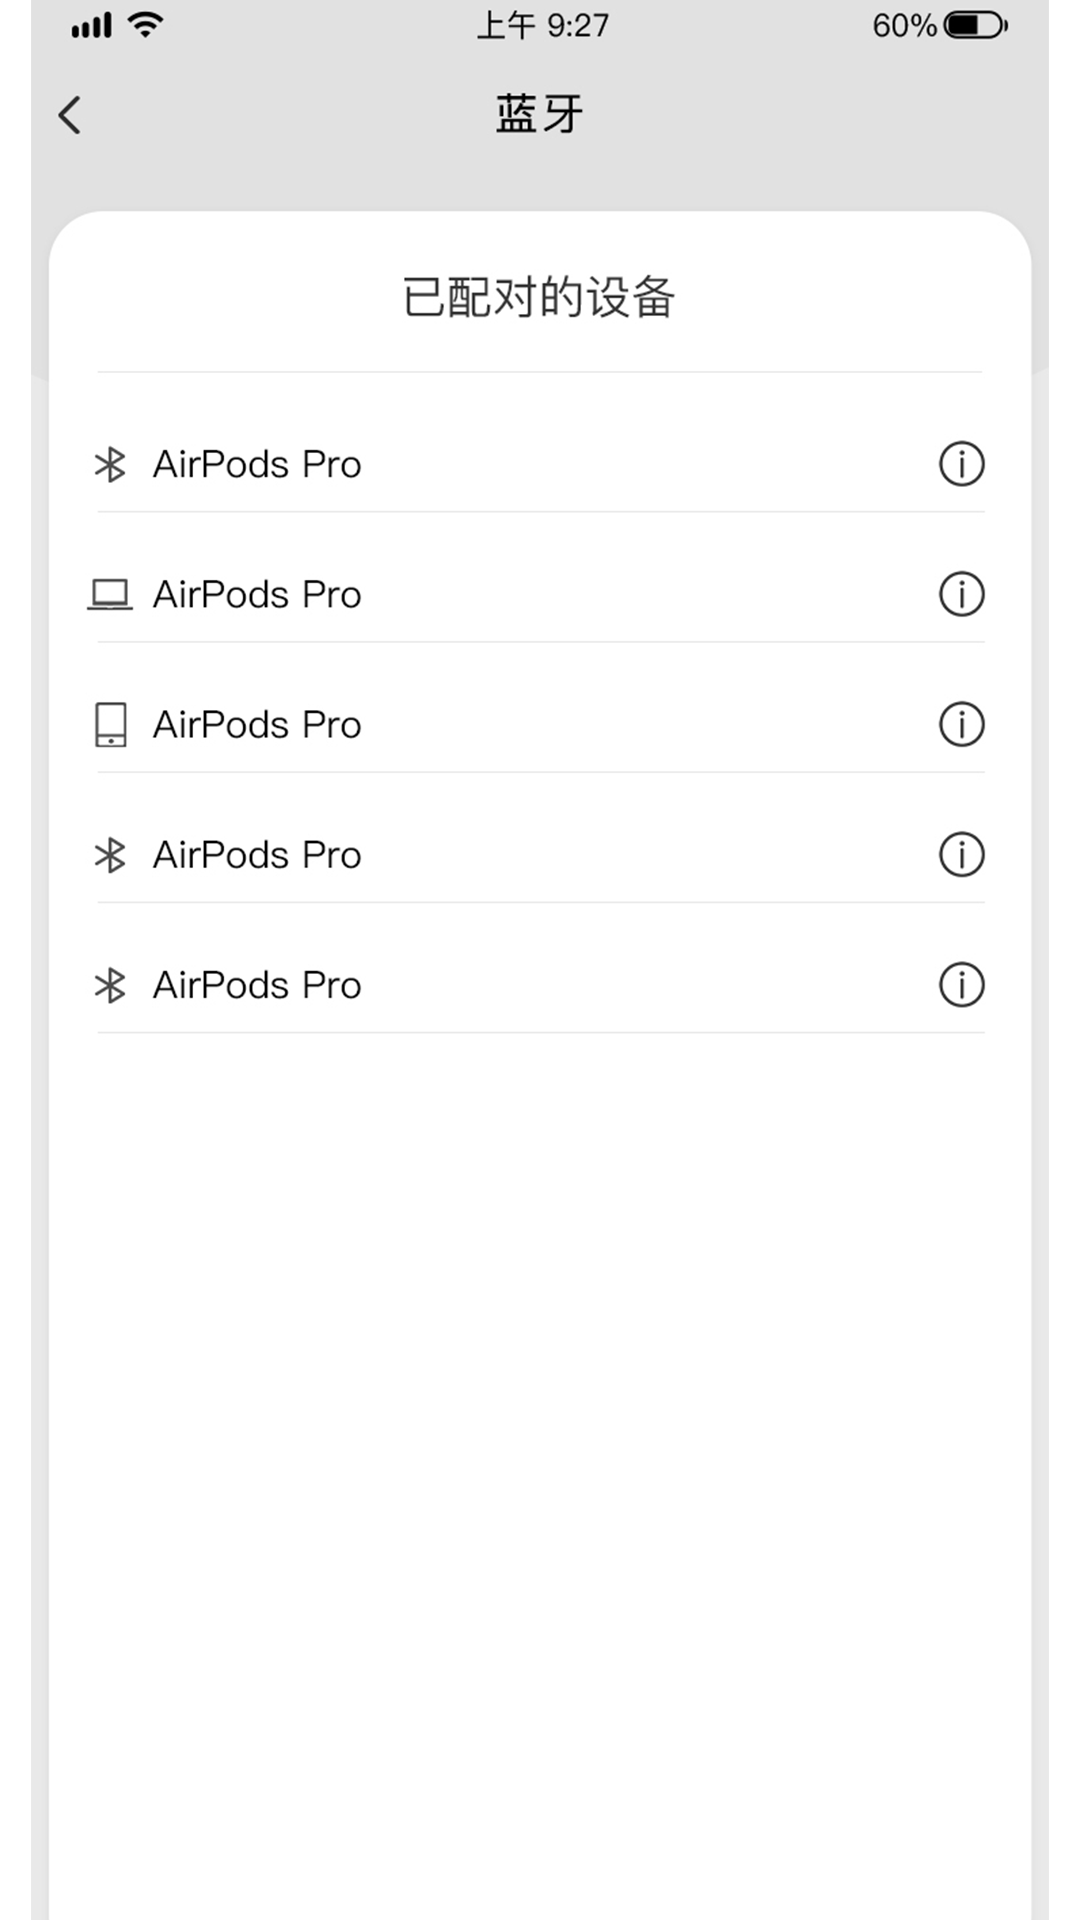1080x1920 pixels.
Task: Tap the 已配对的设备 section header
Action: coord(540,297)
